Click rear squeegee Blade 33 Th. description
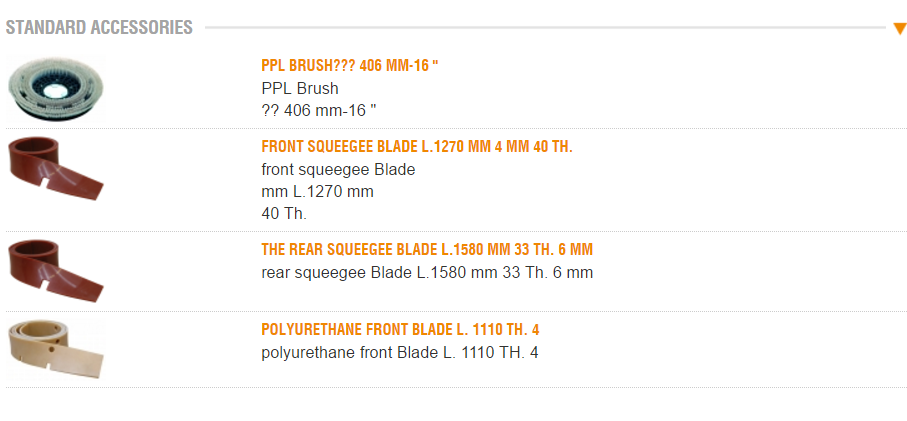Viewport: 907px width, 421px height. [427, 272]
